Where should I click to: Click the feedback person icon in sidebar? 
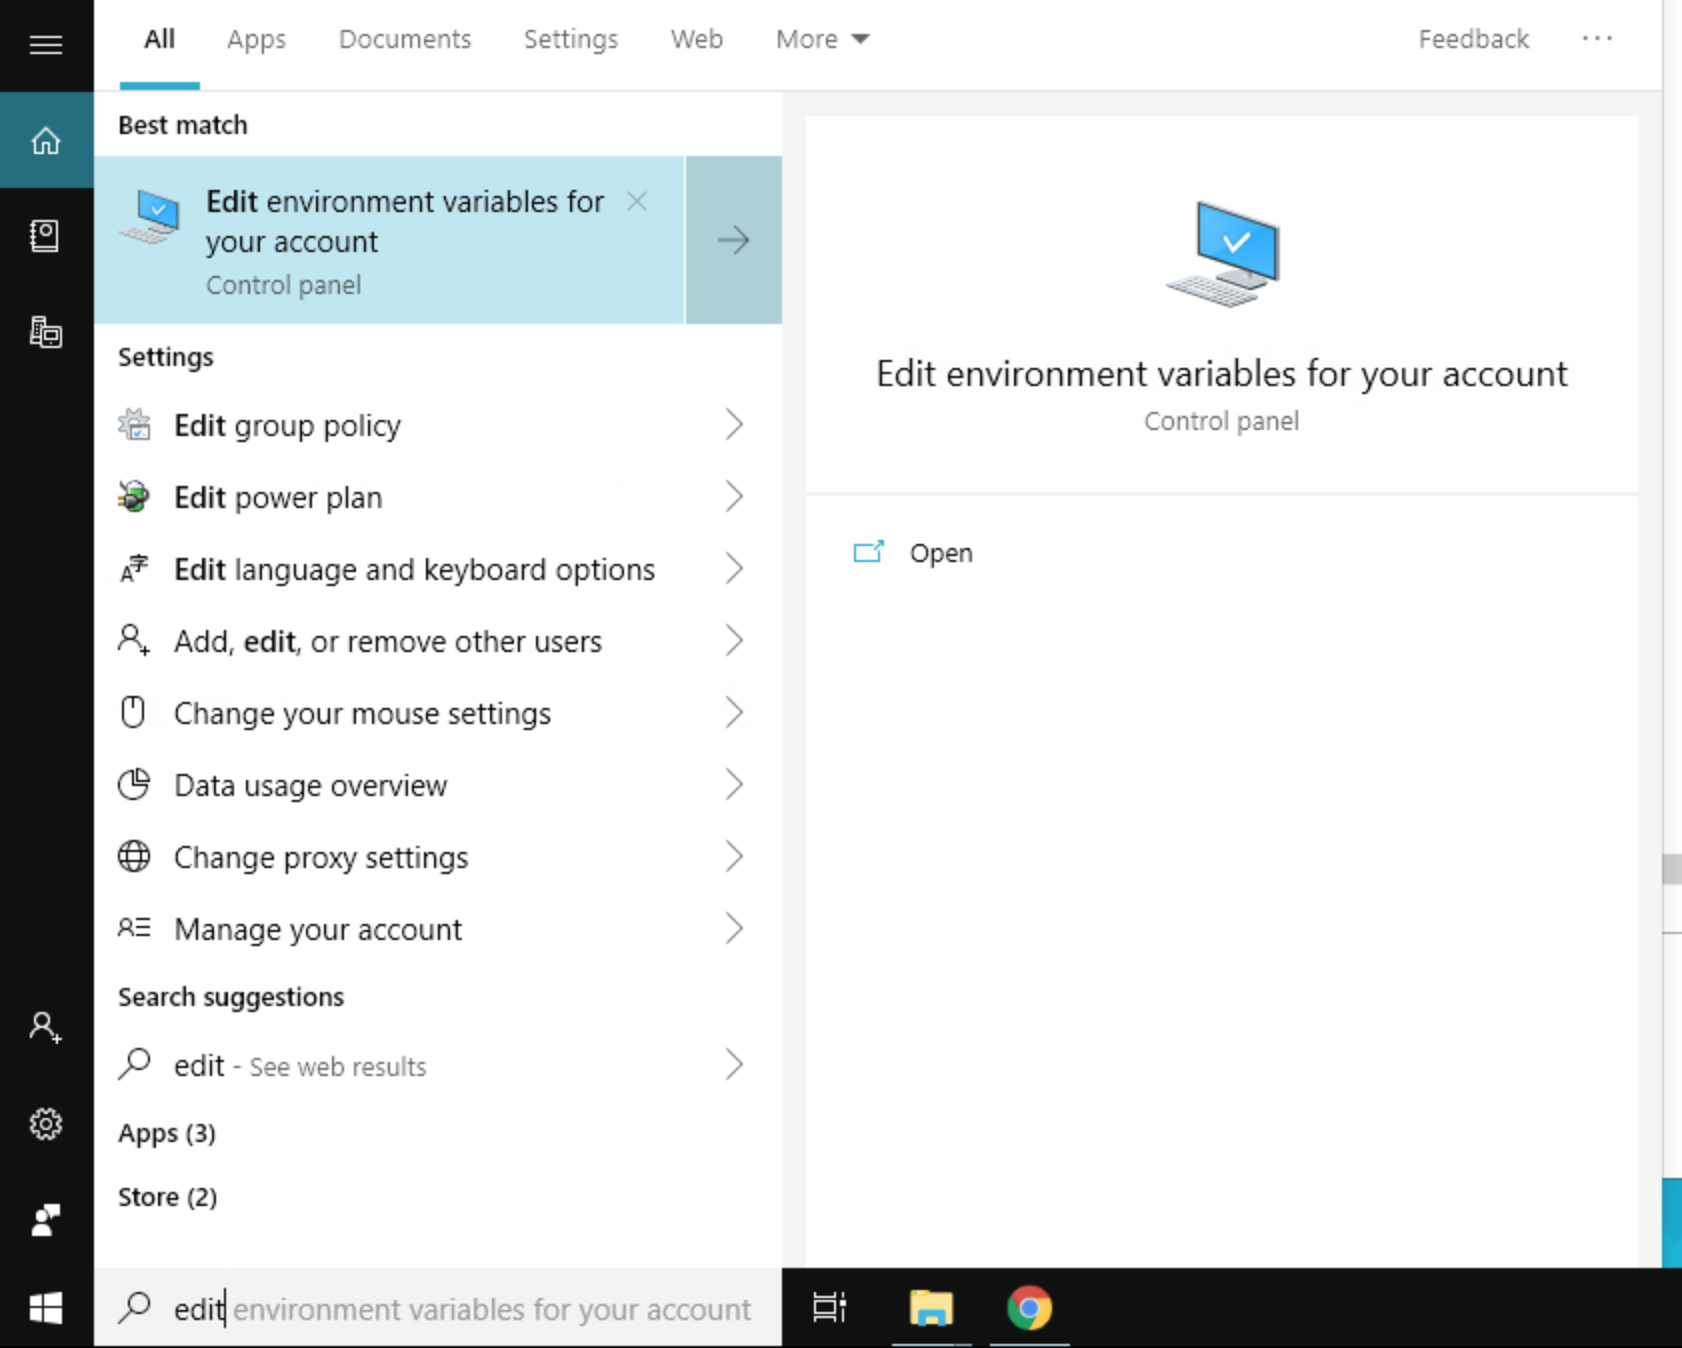45,1220
